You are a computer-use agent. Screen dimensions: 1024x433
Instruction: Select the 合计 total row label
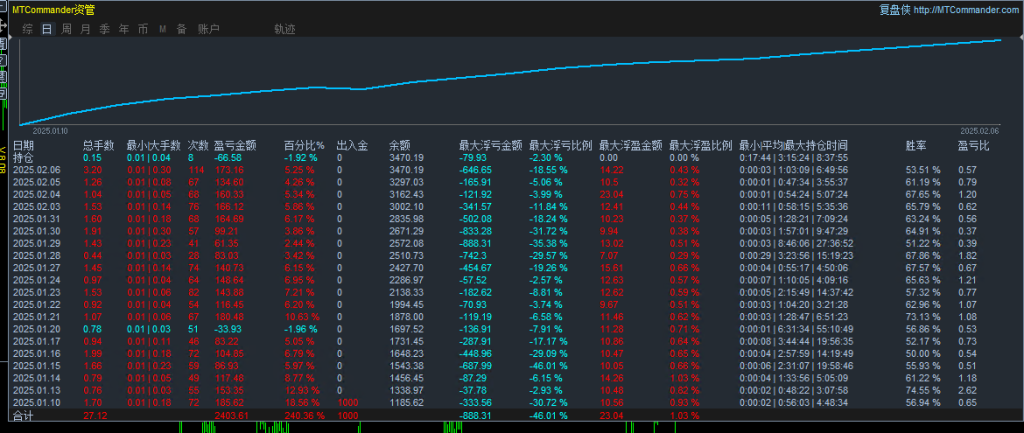pos(24,415)
